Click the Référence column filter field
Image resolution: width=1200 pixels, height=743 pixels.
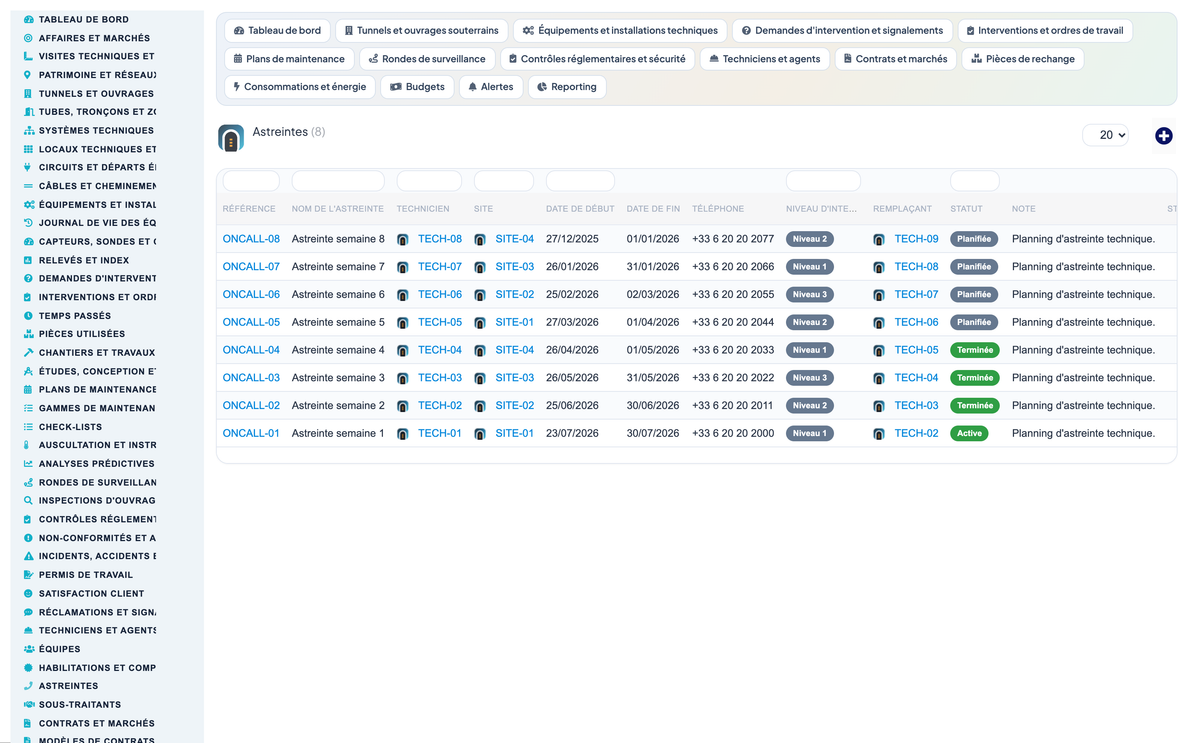pos(251,181)
